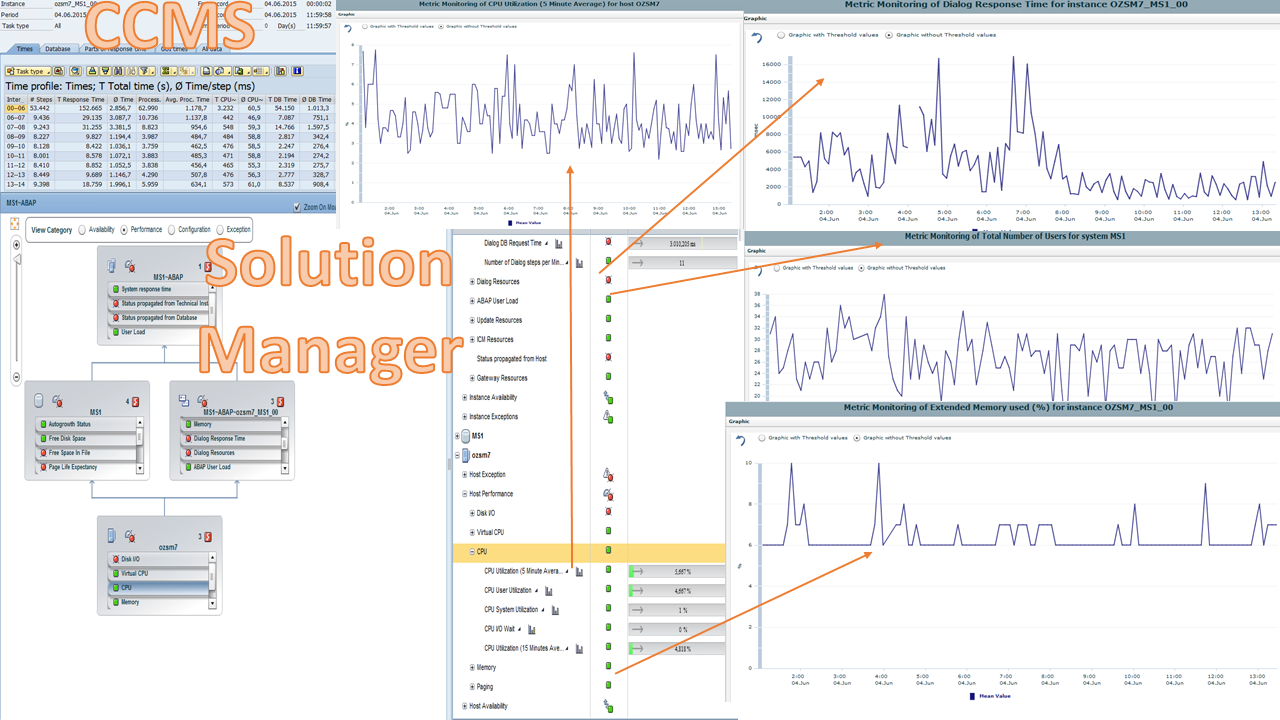Click the blue information icon in toolbar

(297, 71)
